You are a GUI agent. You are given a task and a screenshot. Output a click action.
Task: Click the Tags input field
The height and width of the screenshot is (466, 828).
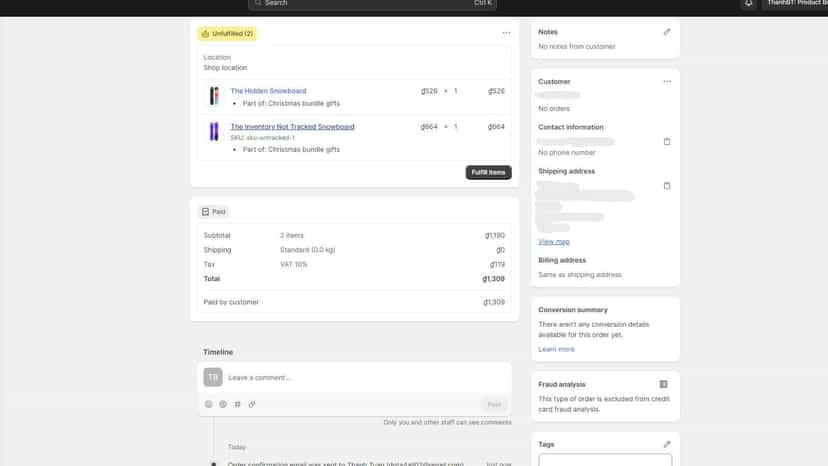pyautogui.click(x=605, y=460)
